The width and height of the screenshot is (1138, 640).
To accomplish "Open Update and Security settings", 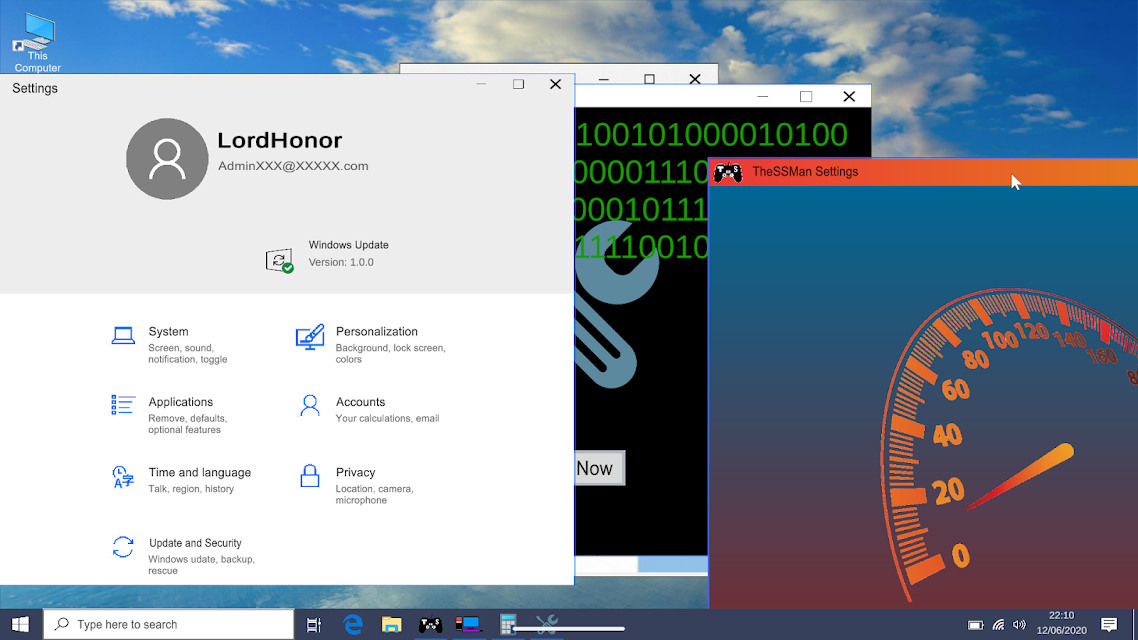I will [x=195, y=543].
